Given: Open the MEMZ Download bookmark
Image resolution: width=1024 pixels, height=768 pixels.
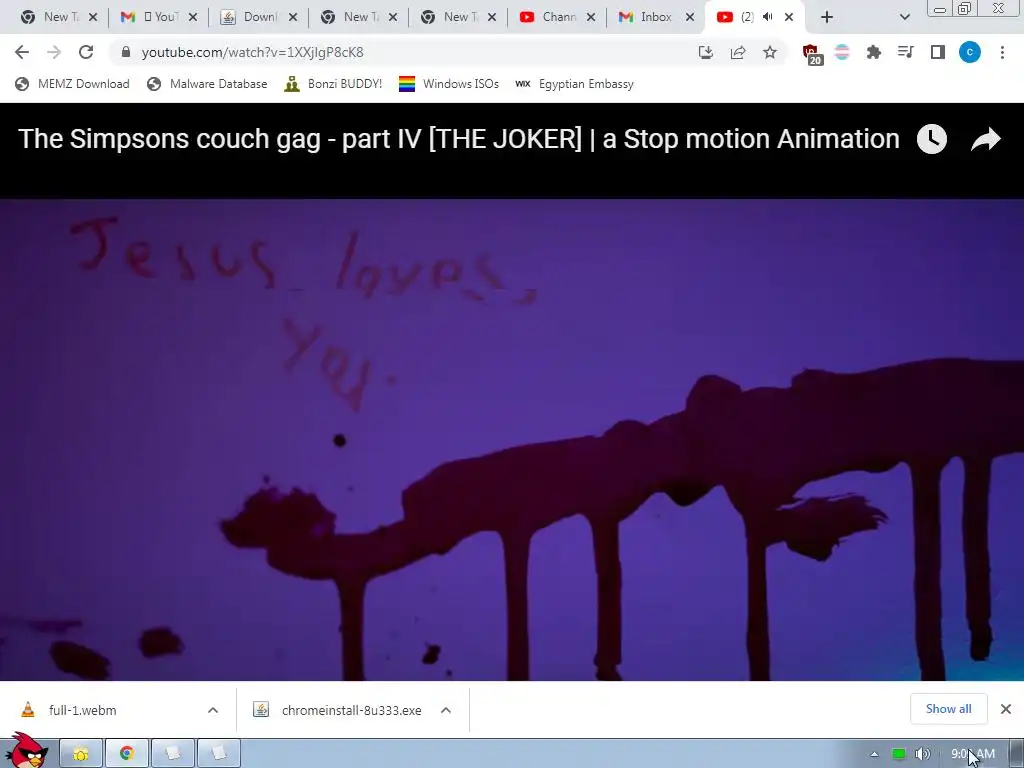Looking at the screenshot, I should click(x=72, y=84).
